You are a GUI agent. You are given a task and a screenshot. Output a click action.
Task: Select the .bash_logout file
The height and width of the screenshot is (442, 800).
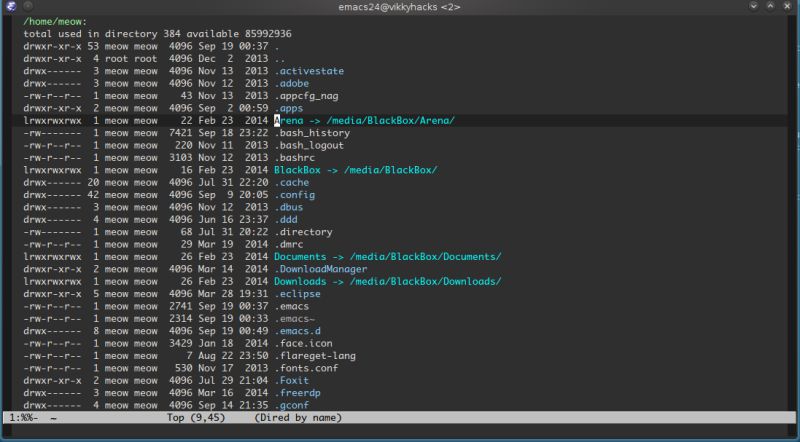click(x=309, y=145)
